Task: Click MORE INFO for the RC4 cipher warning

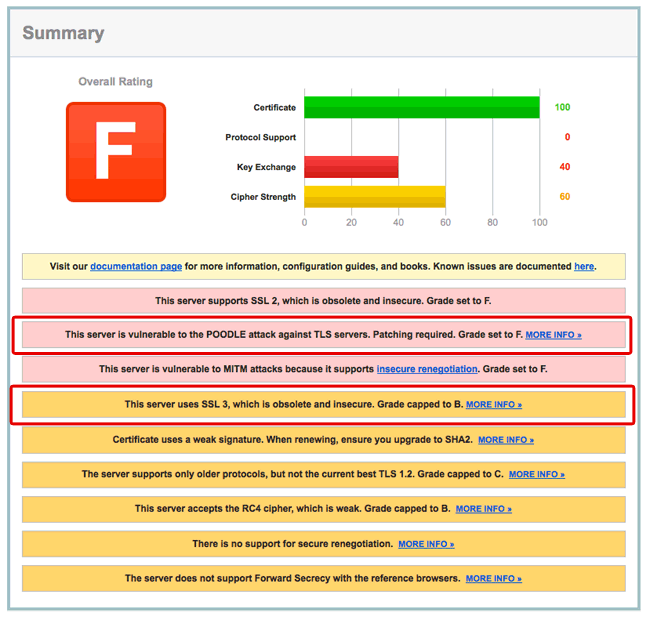Action: [x=483, y=509]
